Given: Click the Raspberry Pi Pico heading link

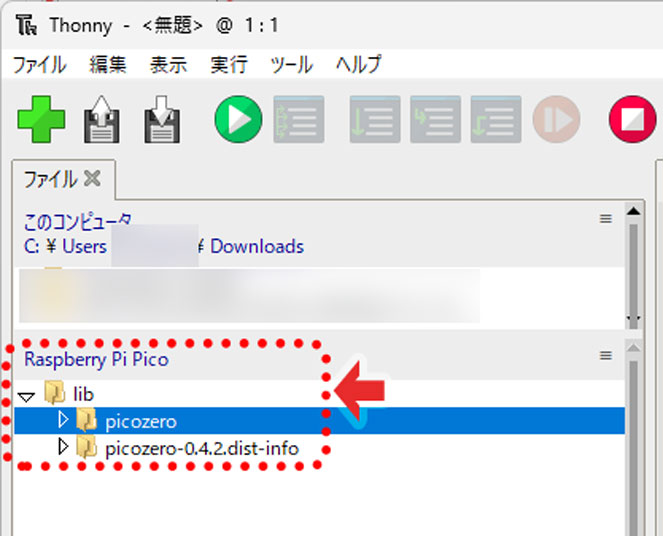Looking at the screenshot, I should (96, 359).
